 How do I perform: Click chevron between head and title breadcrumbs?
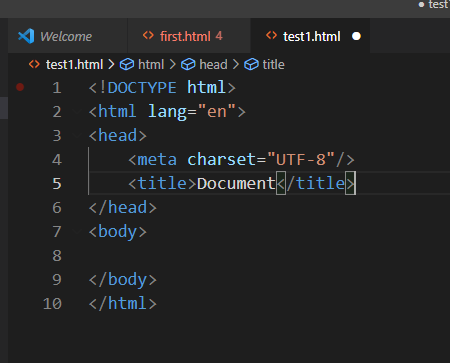[x=236, y=64]
